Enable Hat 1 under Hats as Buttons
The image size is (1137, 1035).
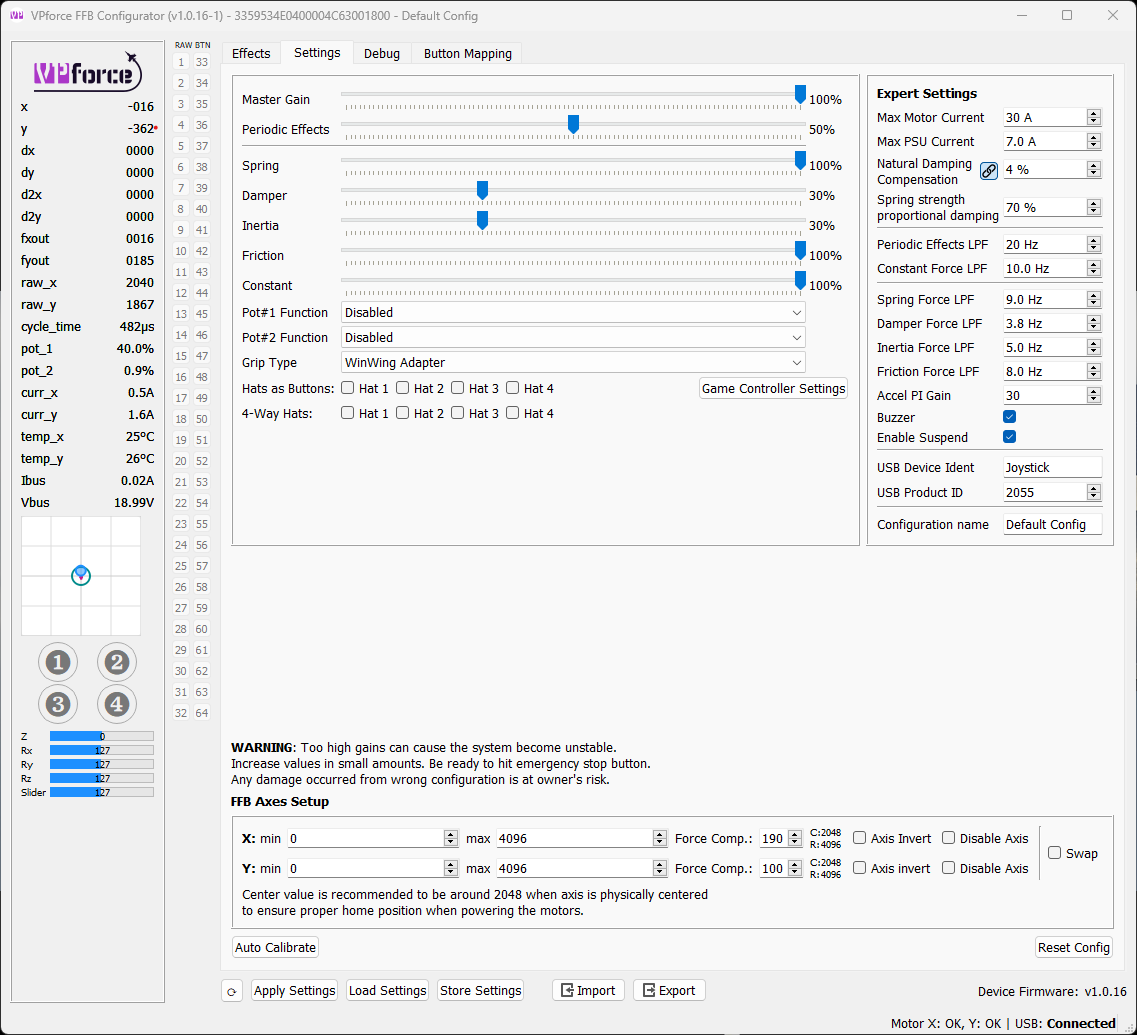point(349,388)
